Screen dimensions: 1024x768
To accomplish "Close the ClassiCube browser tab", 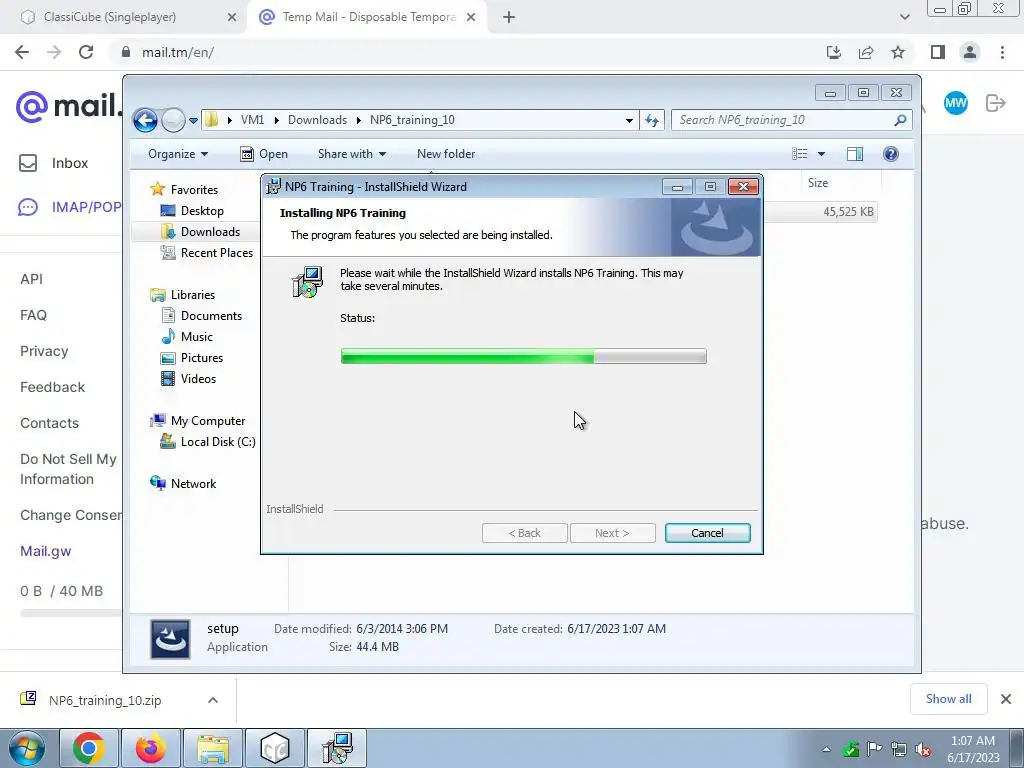I will pos(232,17).
